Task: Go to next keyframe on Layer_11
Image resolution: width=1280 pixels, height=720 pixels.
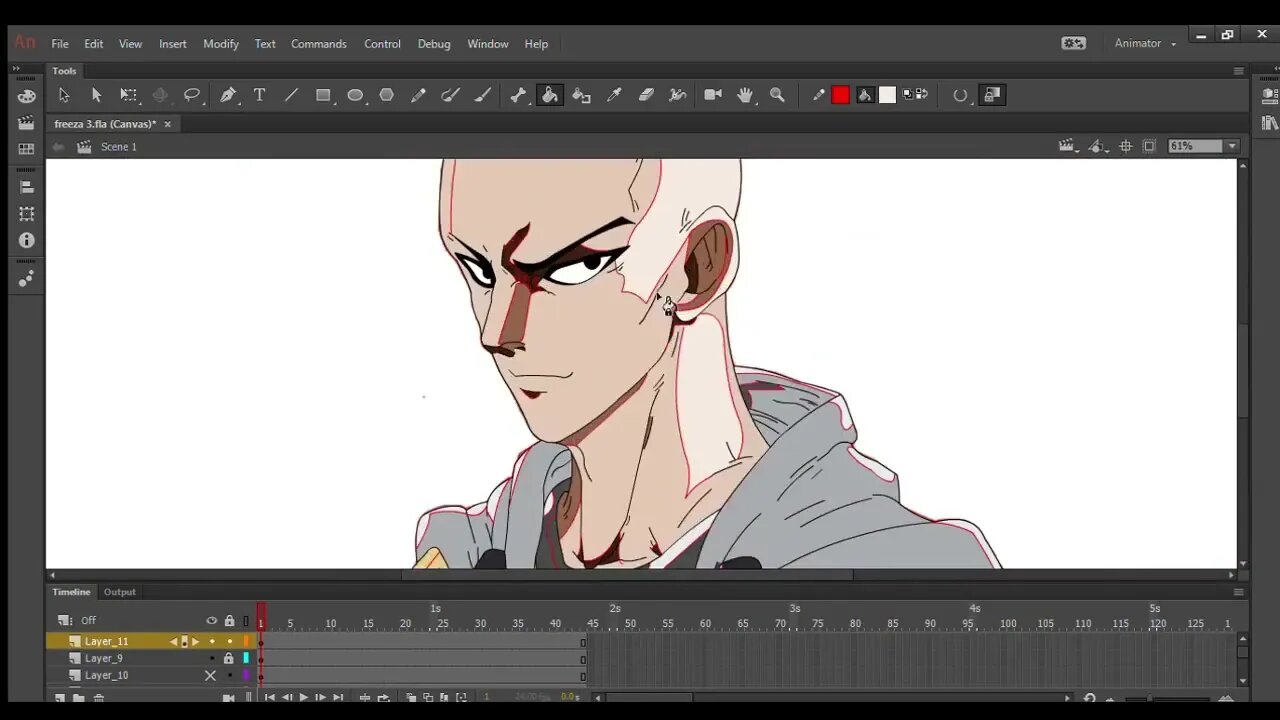Action: point(195,641)
